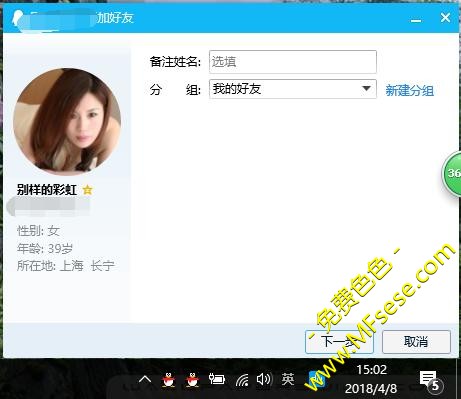
Task: Click the 性别: 女 gender text
Action: (x=38, y=231)
